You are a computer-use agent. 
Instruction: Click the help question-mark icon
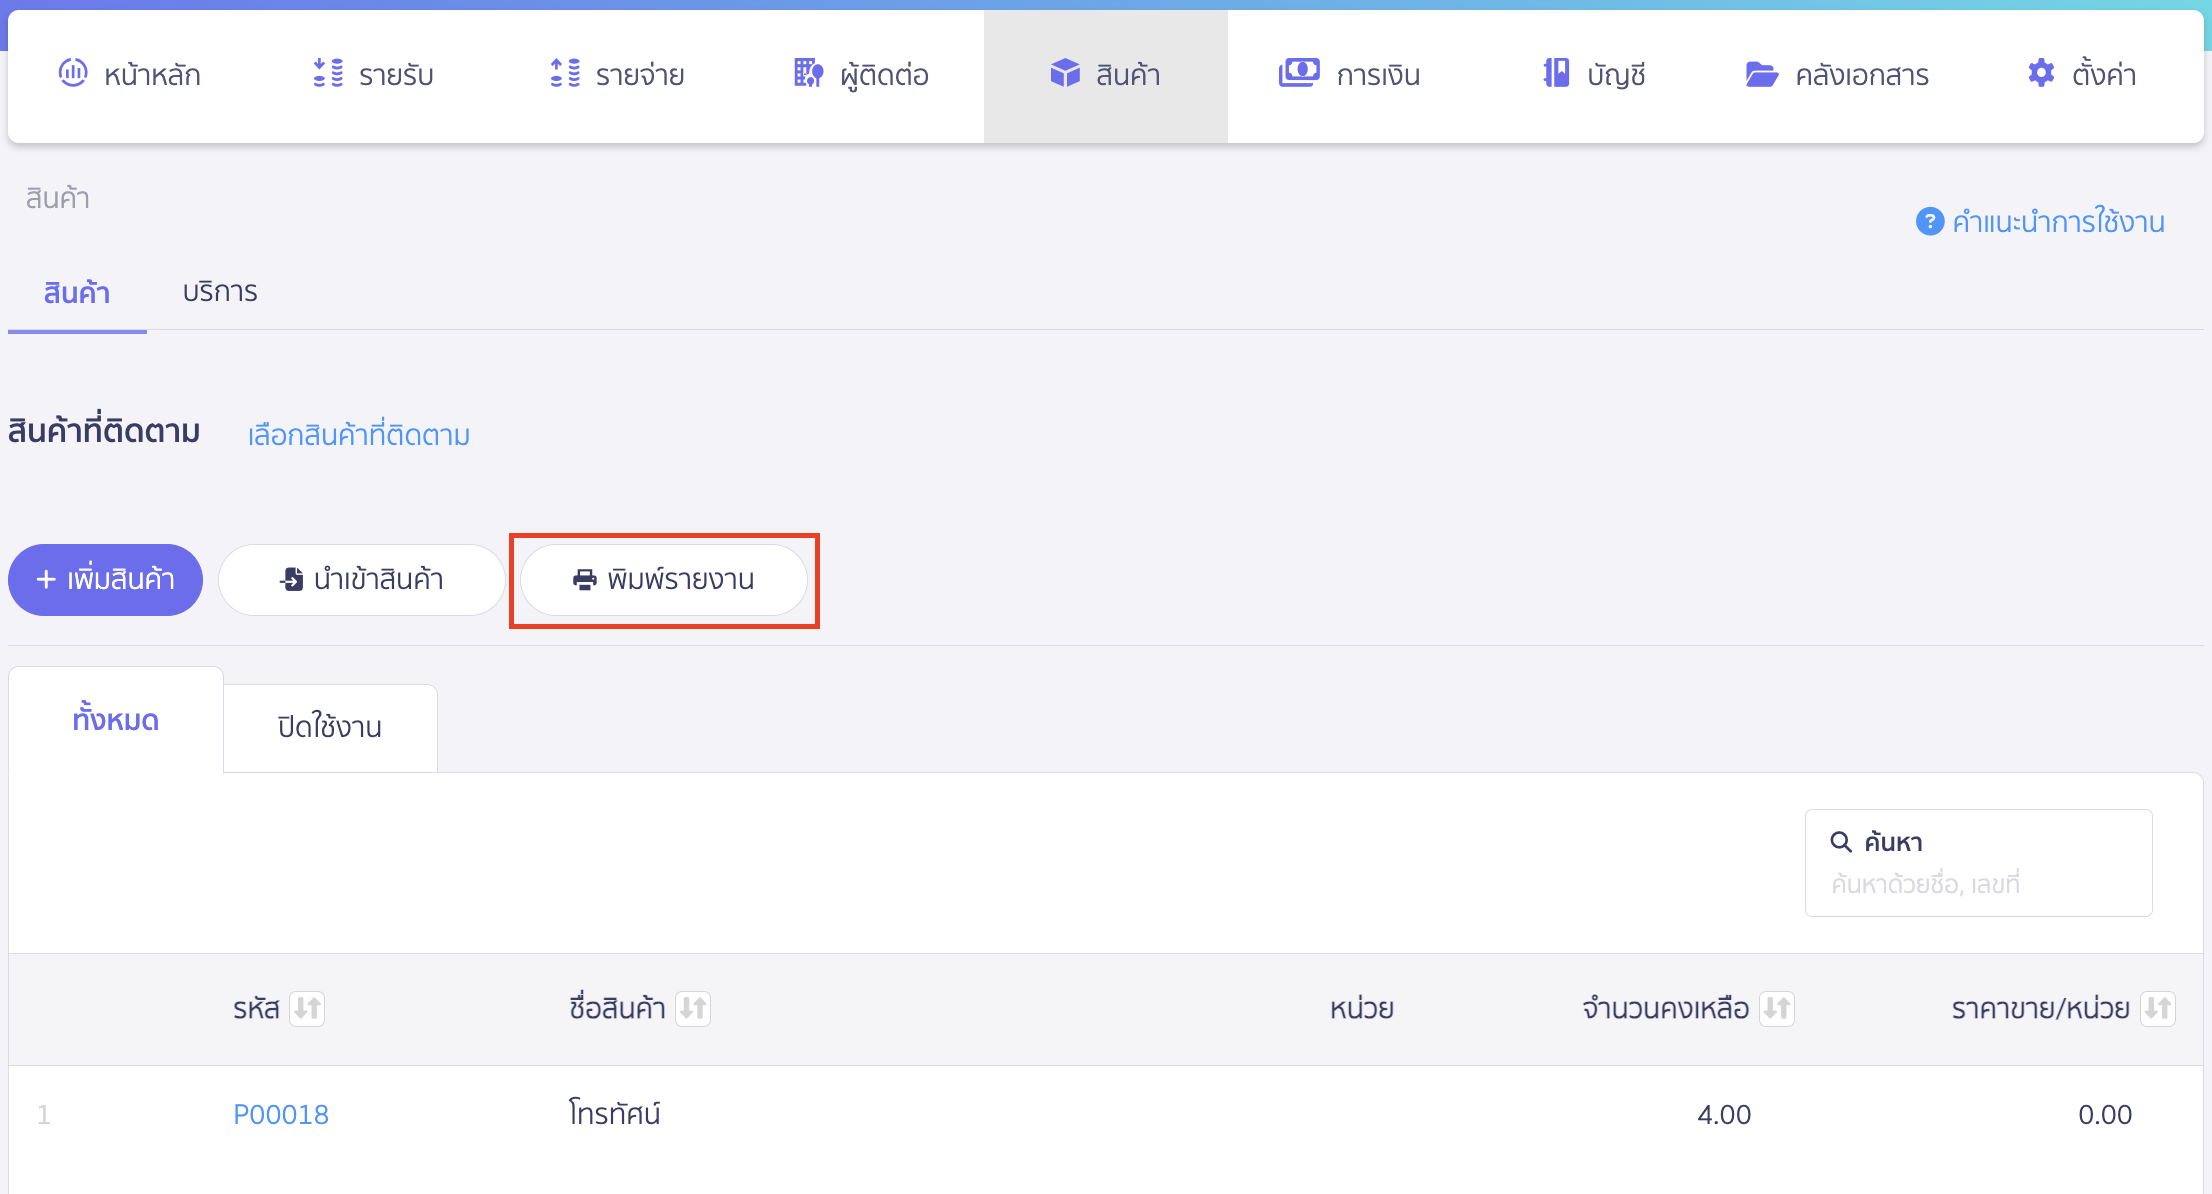point(1929,221)
